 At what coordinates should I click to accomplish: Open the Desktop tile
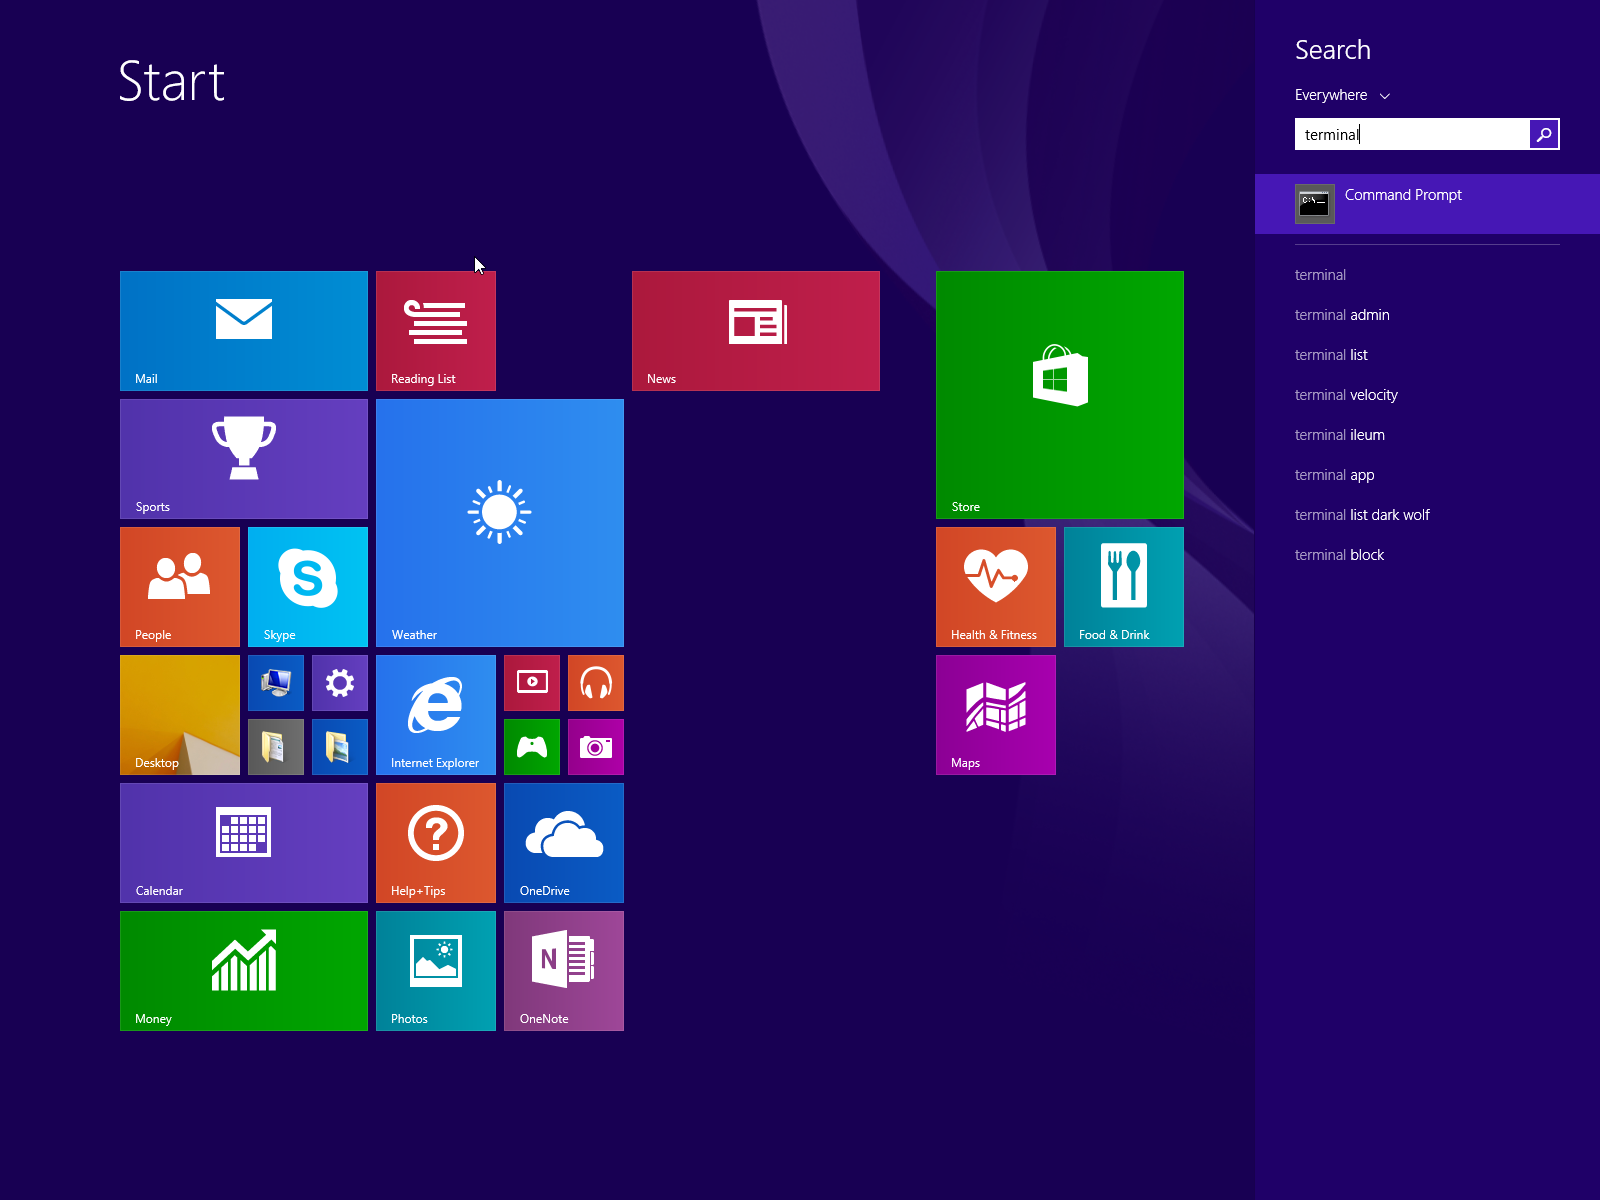click(179, 714)
